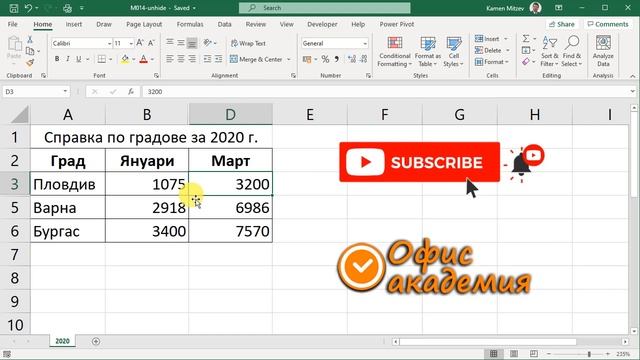Toggle Align Left
Screen dimensions: 640x360
170,59
